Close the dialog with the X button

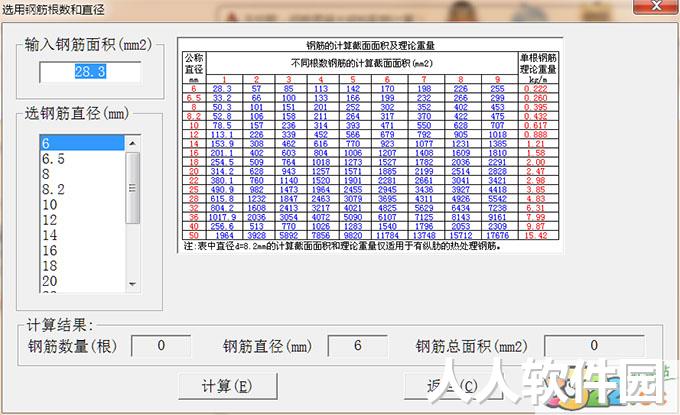pos(656,6)
